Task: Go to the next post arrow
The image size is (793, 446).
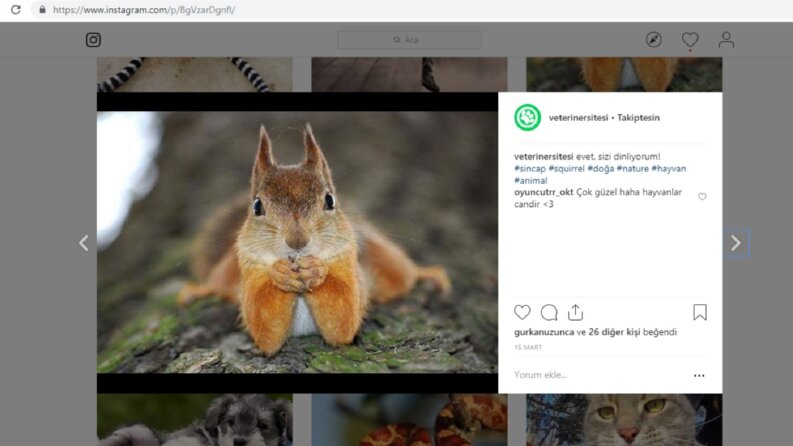Action: coord(736,243)
